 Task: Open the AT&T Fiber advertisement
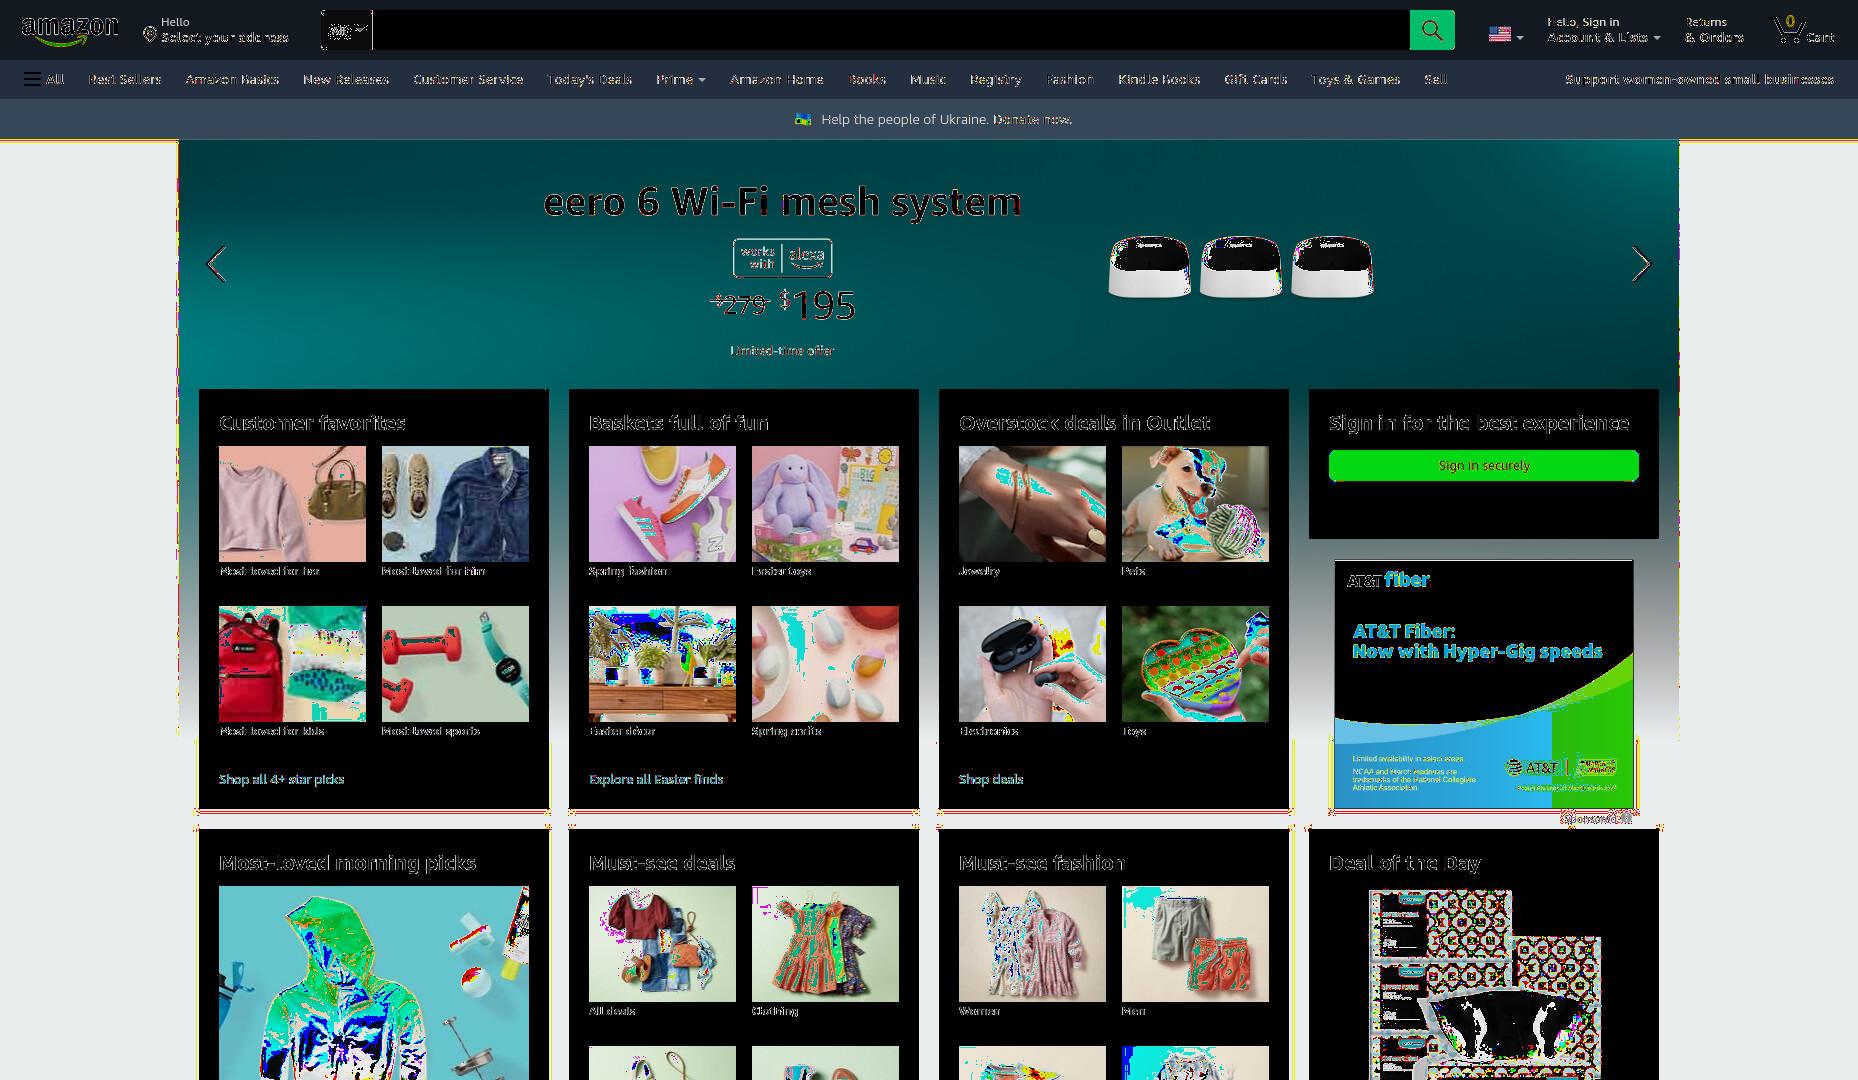pyautogui.click(x=1484, y=684)
